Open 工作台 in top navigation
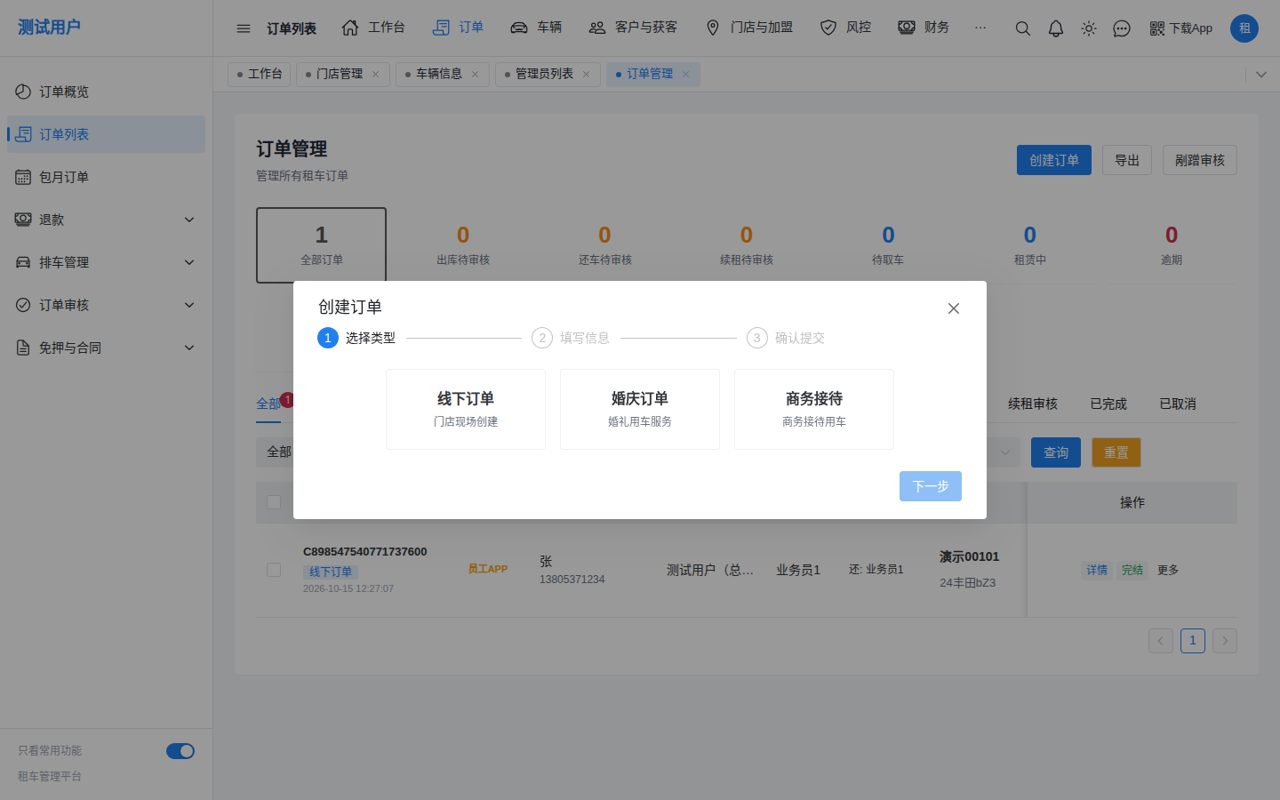 (373, 28)
